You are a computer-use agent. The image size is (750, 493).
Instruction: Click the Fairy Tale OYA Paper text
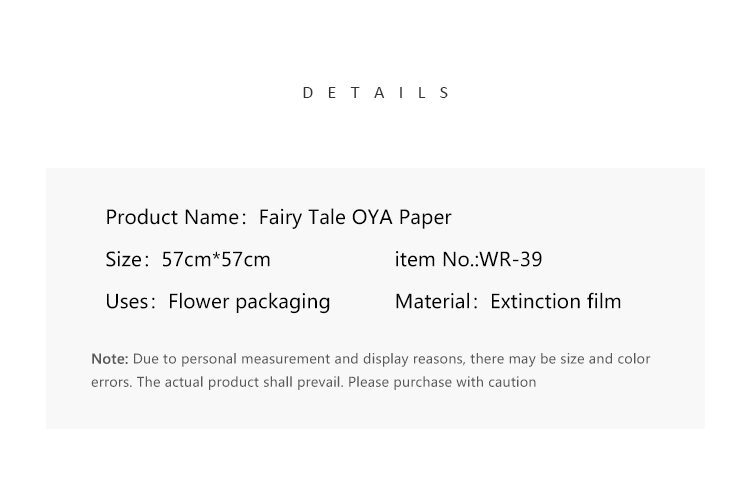pyautogui.click(x=355, y=218)
